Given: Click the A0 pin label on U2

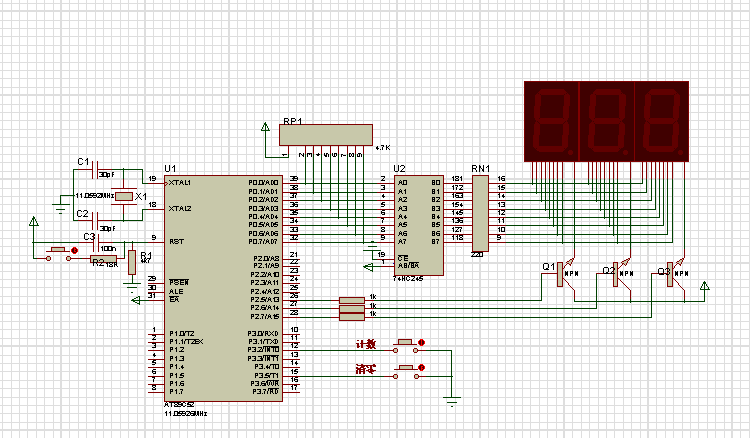Looking at the screenshot, I should pyautogui.click(x=403, y=183).
